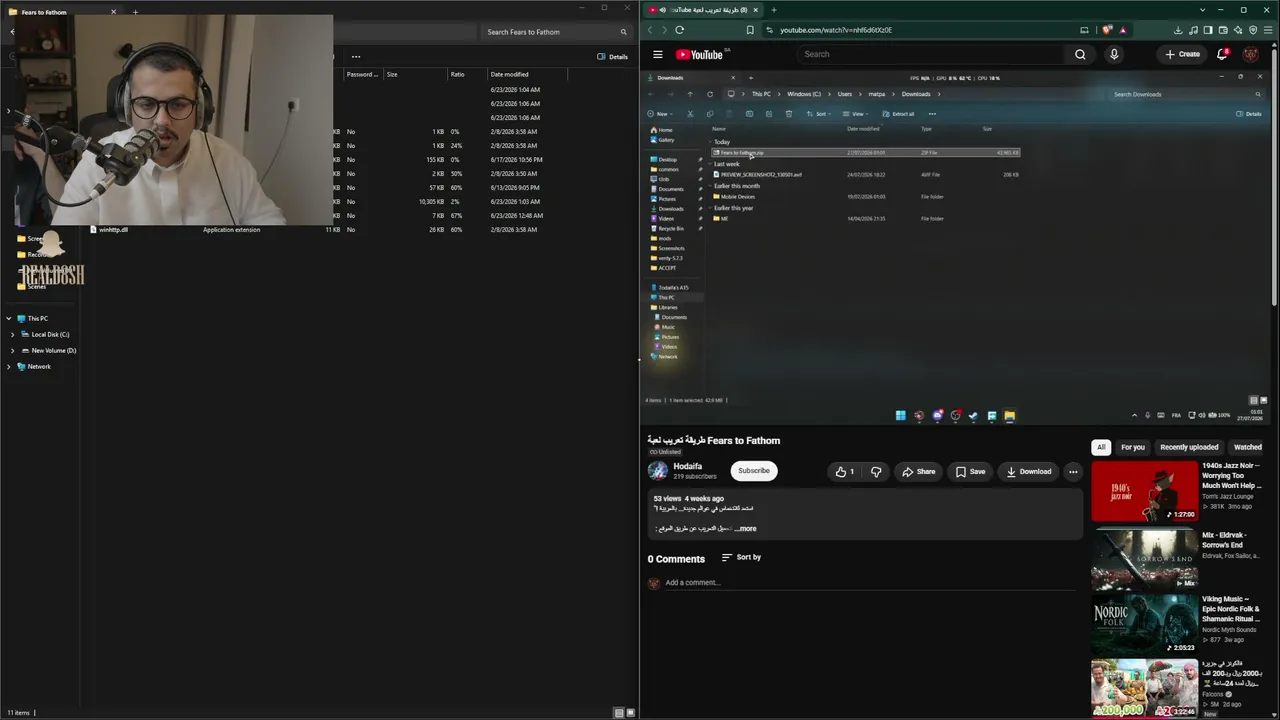Open Viking Music Epic Nordic Folk title
1280x720 pixels.
(1231, 609)
